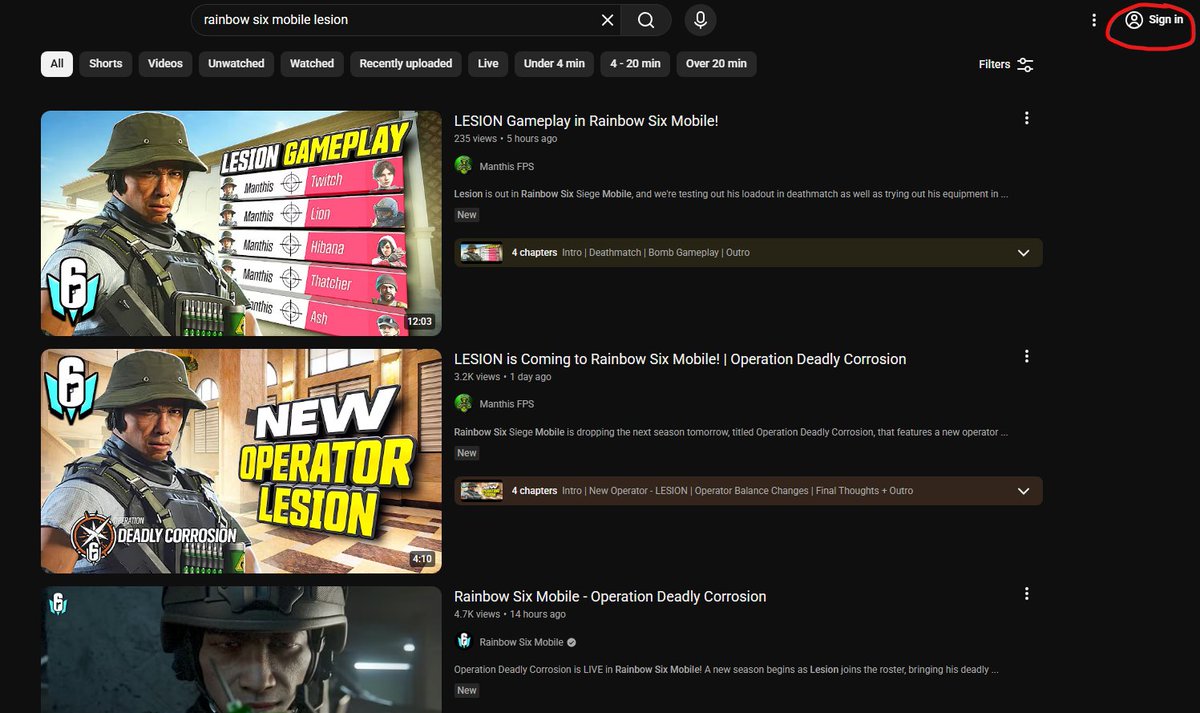Viewport: 1200px width, 713px height.
Task: Open the NEW OPERATOR LESION video thumbnail
Action: pyautogui.click(x=241, y=461)
